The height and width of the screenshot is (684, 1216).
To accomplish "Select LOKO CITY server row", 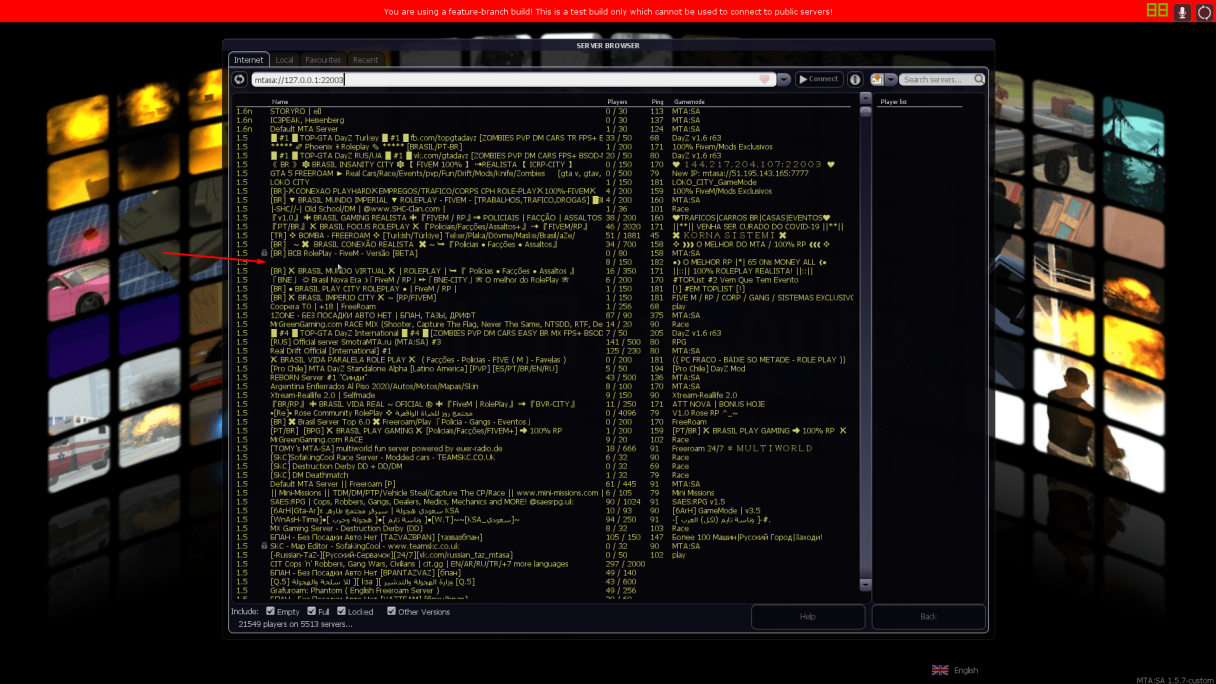I will point(543,182).
